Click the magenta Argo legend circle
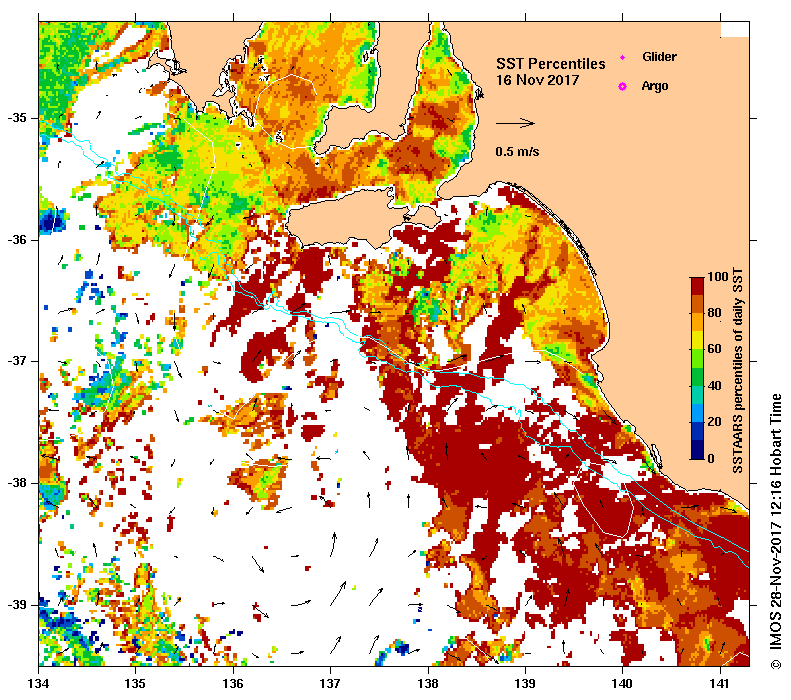The width and height of the screenshot is (791, 700). coord(623,86)
